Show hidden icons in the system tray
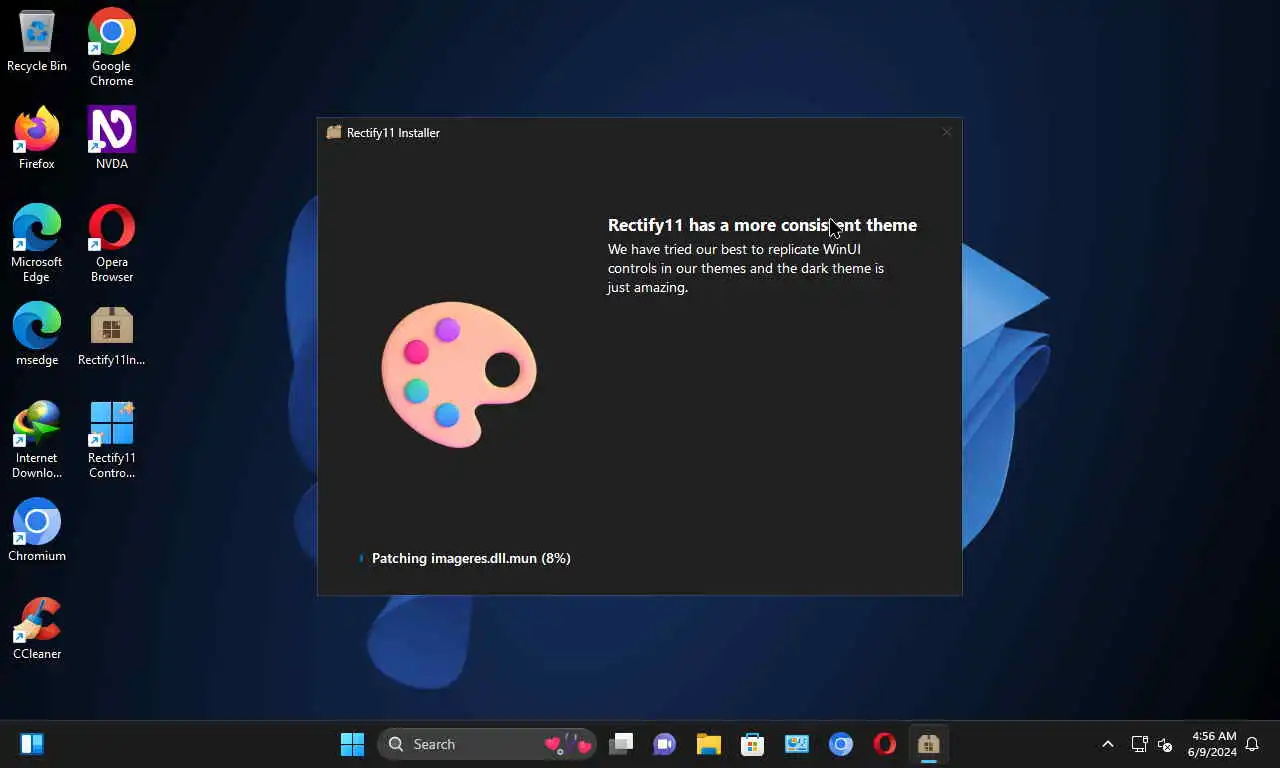The image size is (1280, 768). [x=1107, y=744]
